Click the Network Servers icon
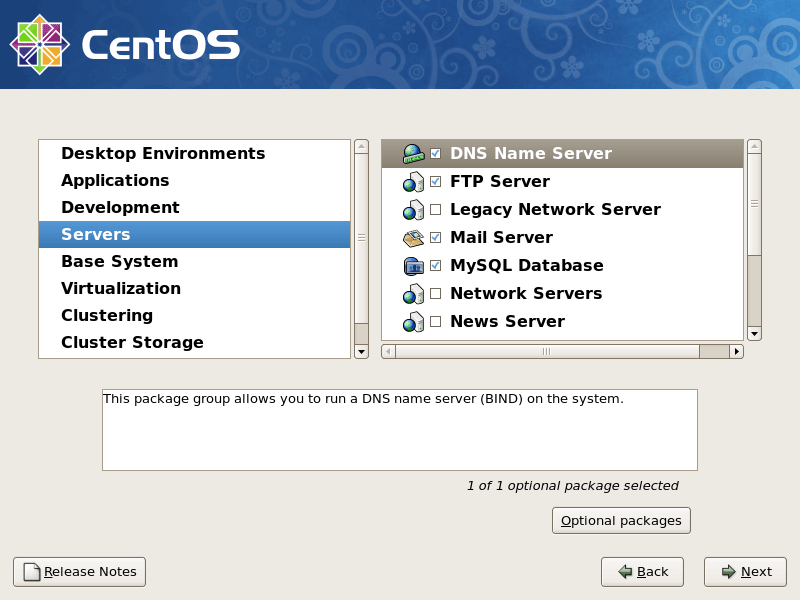The width and height of the screenshot is (800, 600). click(x=413, y=294)
